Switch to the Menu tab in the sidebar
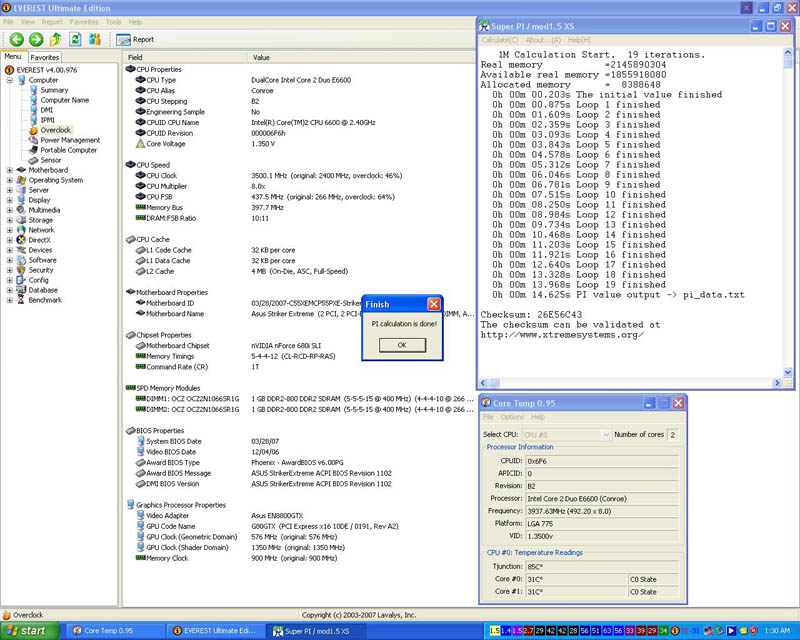The image size is (800, 640). pos(13,57)
